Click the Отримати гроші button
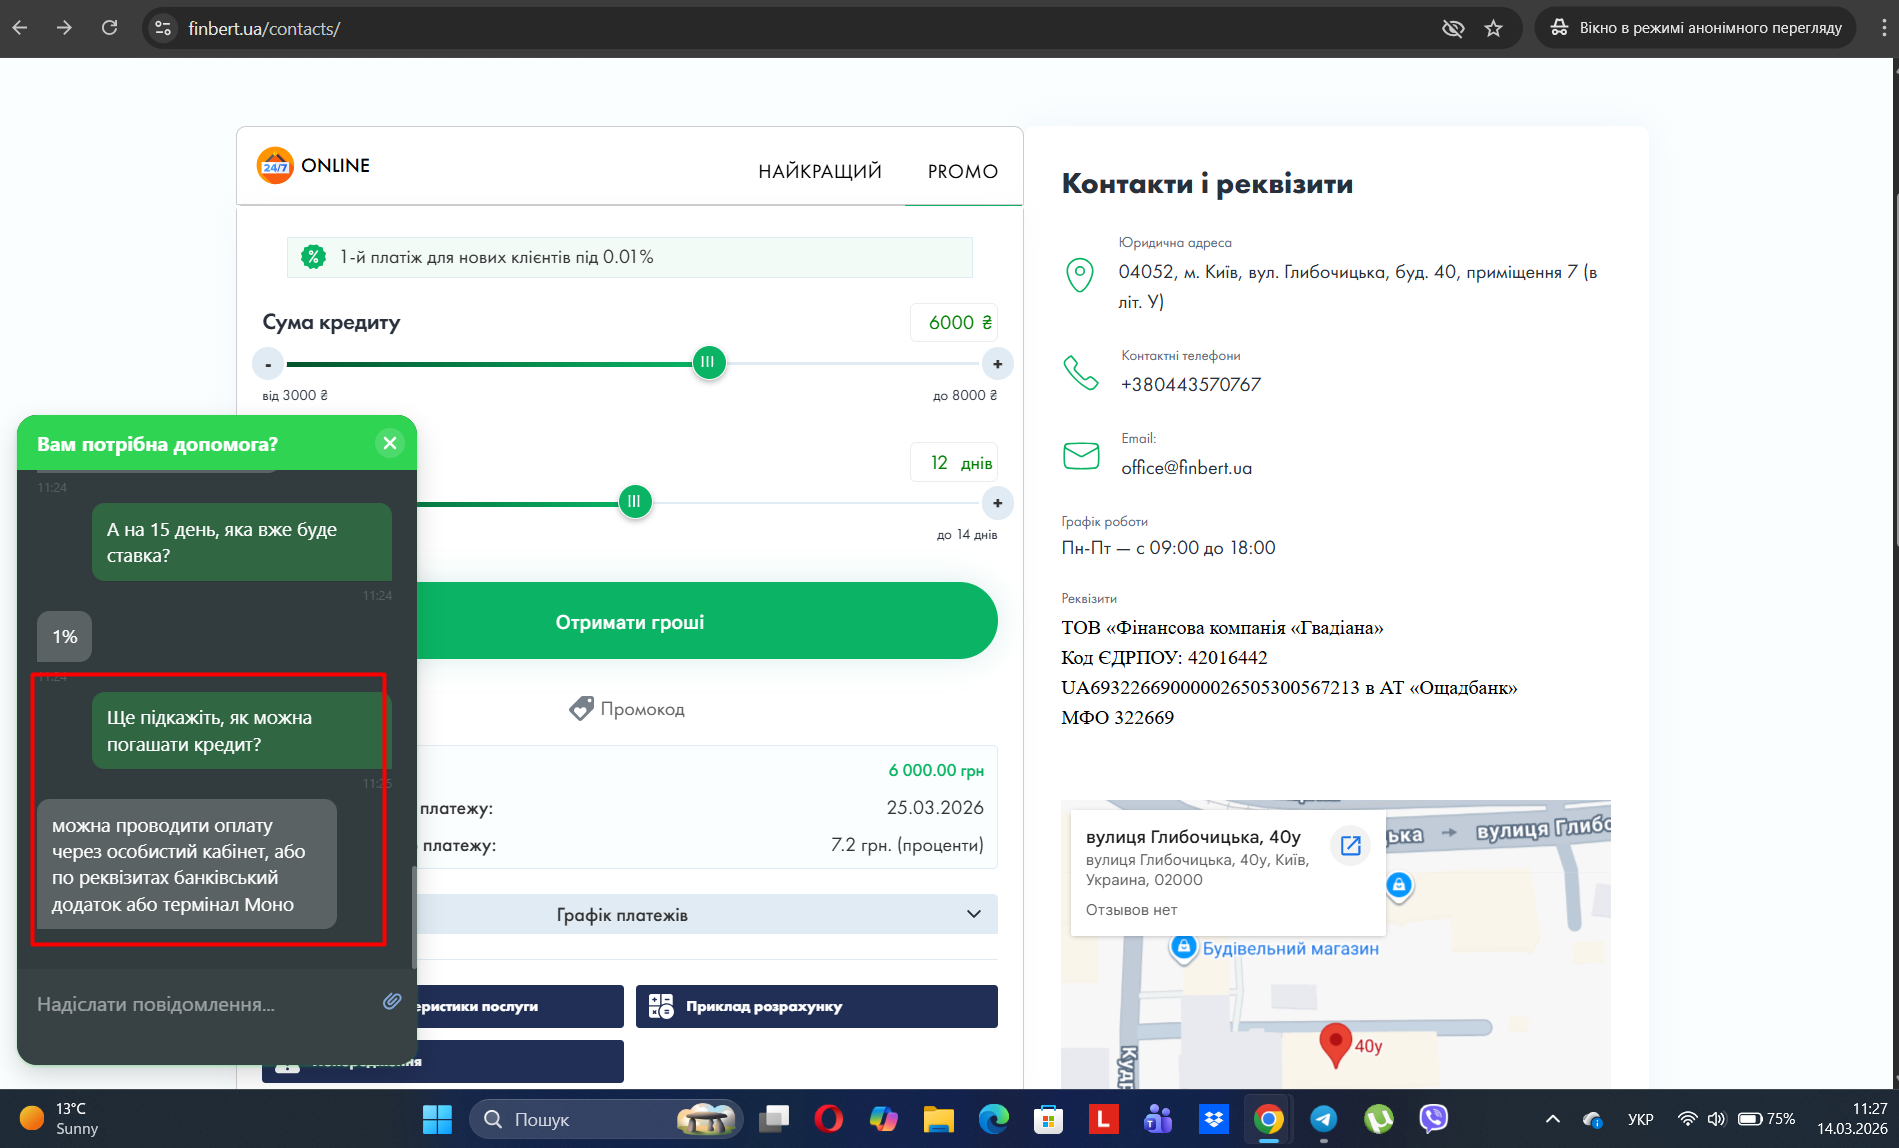The width and height of the screenshot is (1899, 1148). tap(630, 621)
